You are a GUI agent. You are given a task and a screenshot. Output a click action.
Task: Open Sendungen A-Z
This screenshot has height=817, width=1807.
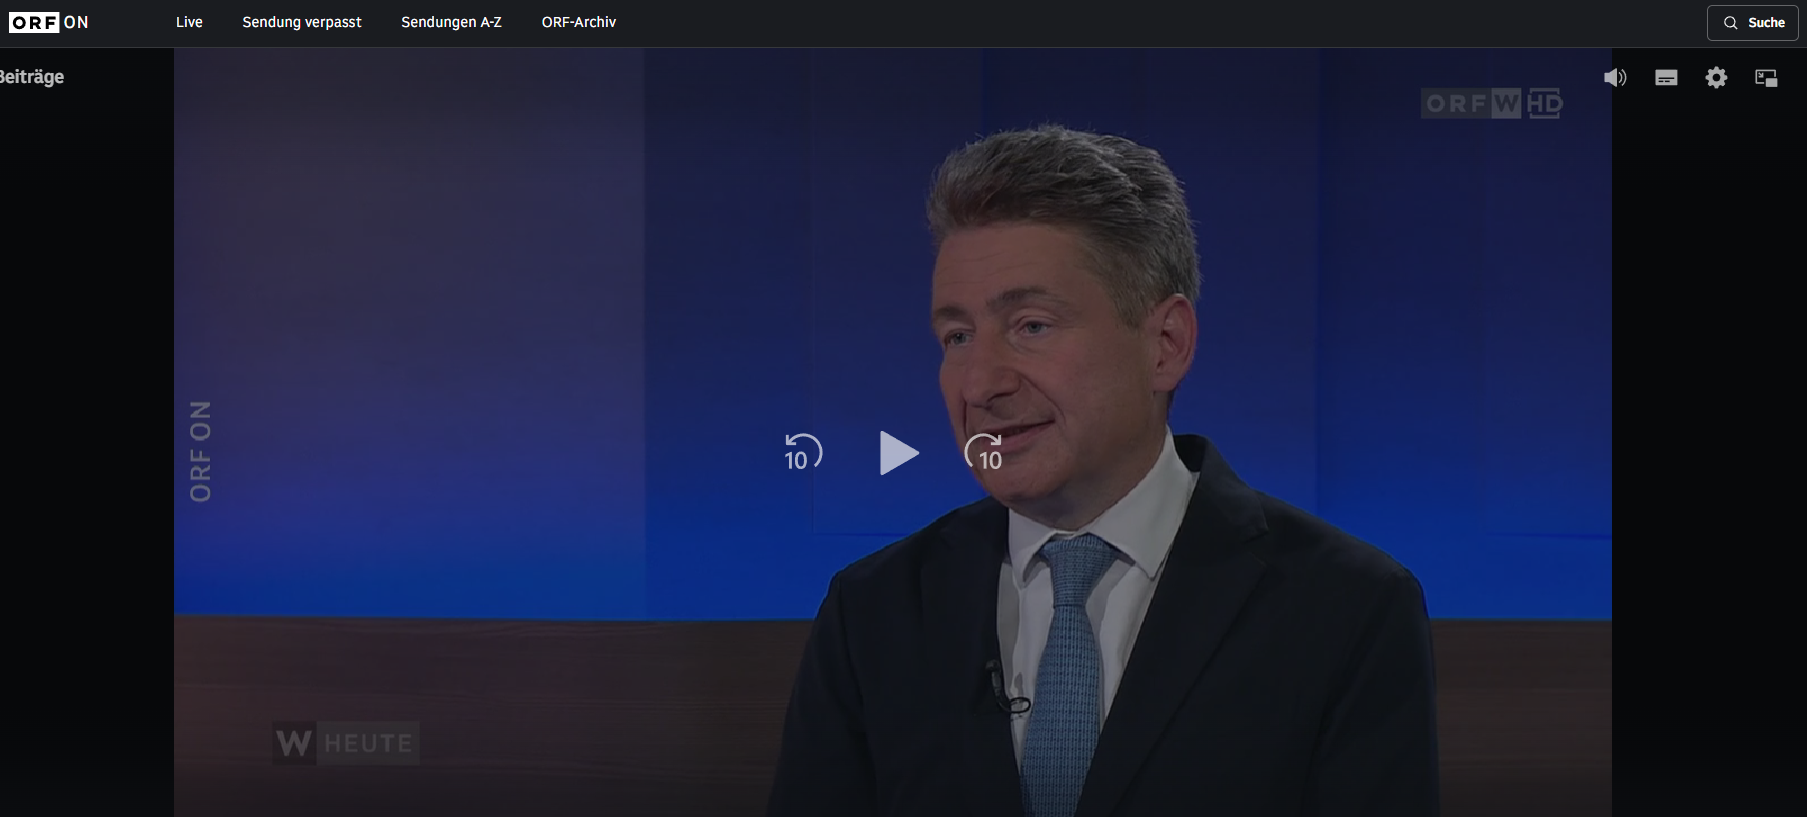point(451,22)
